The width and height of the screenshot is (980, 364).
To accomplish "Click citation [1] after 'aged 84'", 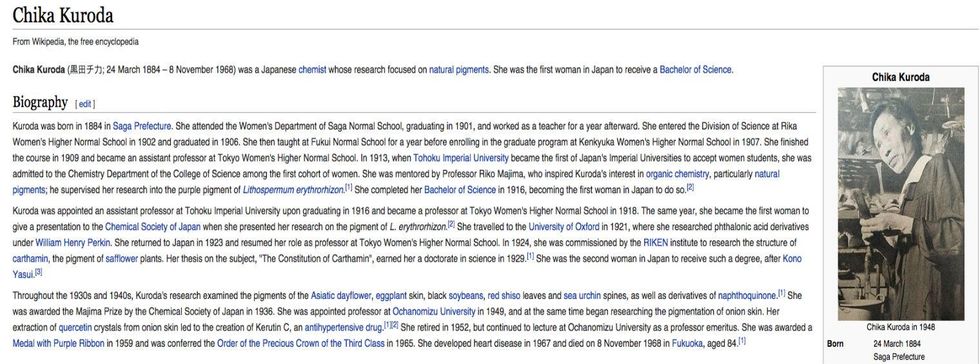I will [742, 341].
